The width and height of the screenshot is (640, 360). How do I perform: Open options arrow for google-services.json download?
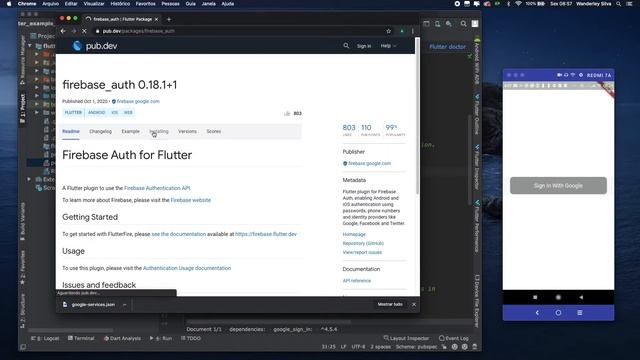124,304
